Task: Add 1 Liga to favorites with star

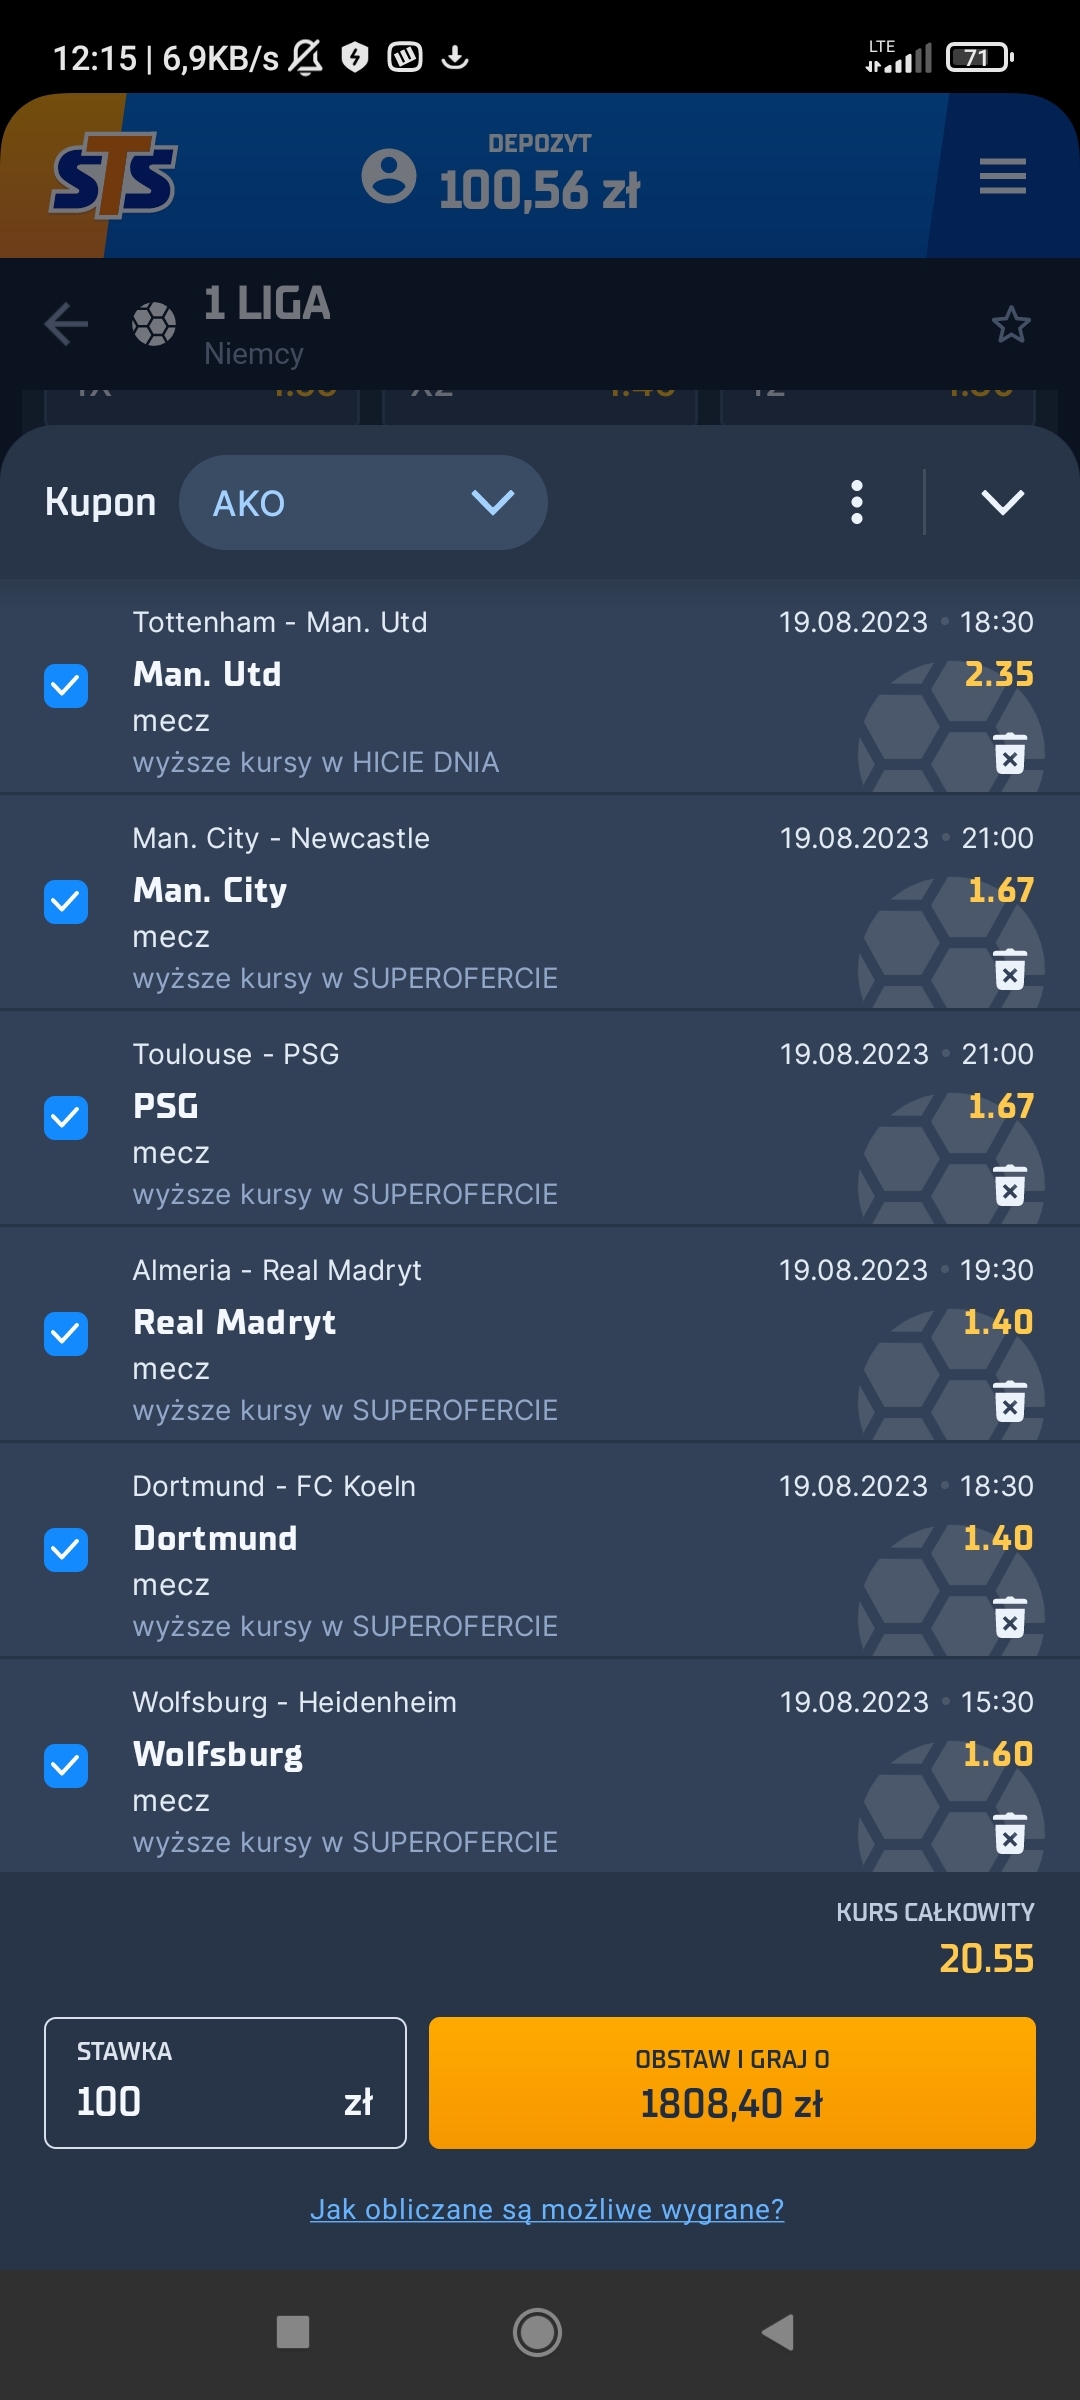Action: (1010, 324)
